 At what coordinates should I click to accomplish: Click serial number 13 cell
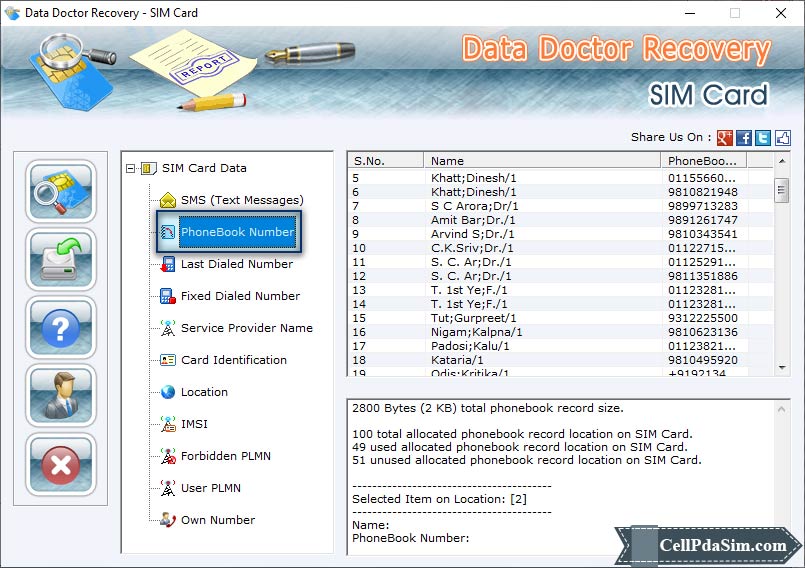click(x=359, y=290)
